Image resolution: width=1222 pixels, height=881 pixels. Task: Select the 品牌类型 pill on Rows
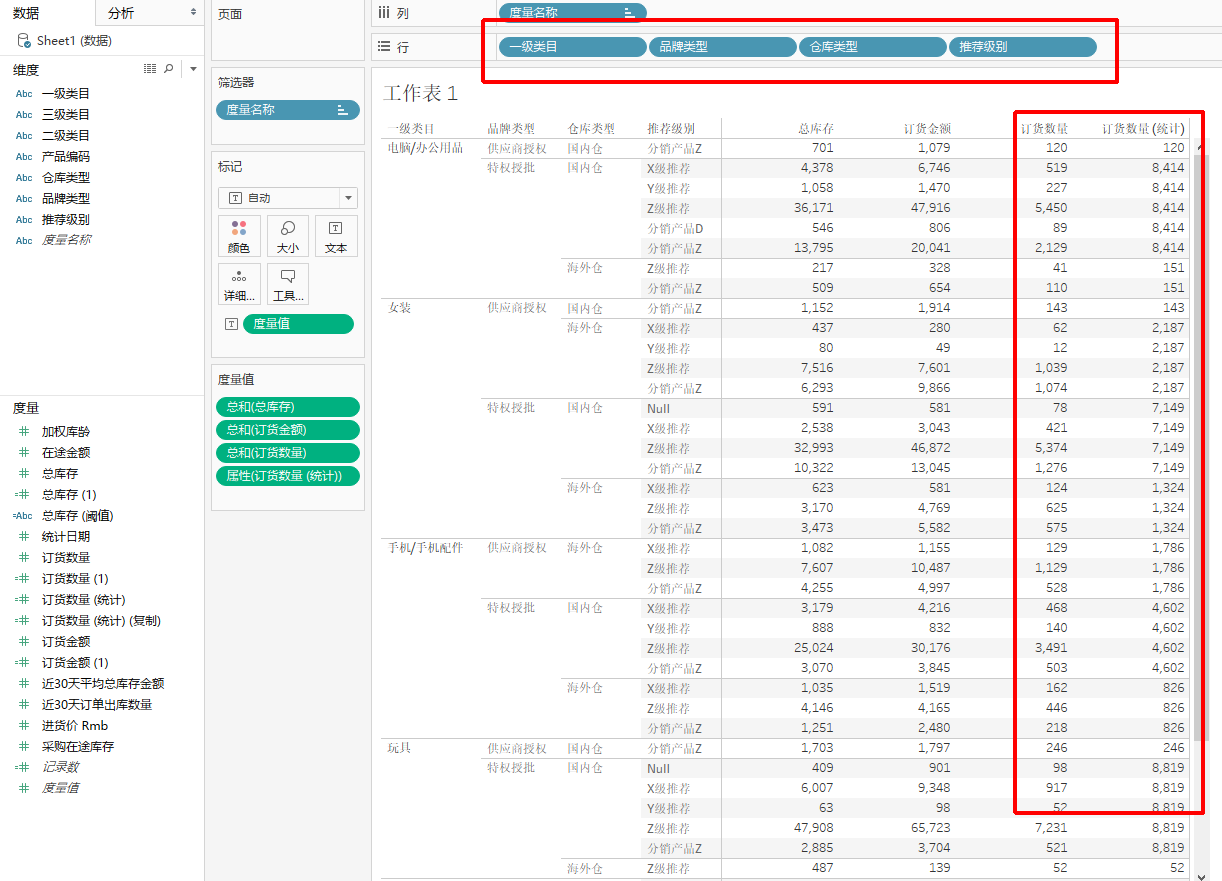722,46
